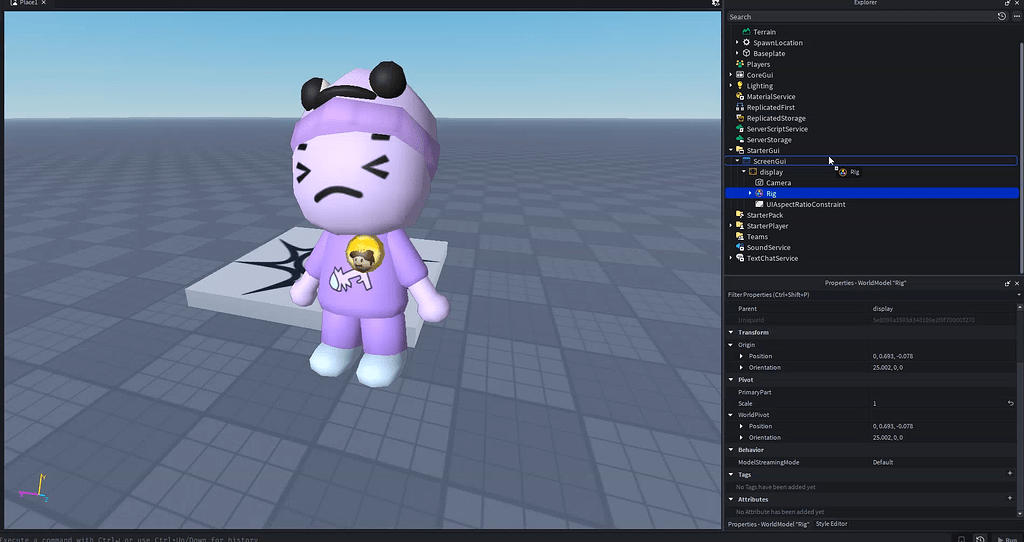Click the CoreGui icon
This screenshot has width=1024, height=542.
pyautogui.click(x=740, y=75)
